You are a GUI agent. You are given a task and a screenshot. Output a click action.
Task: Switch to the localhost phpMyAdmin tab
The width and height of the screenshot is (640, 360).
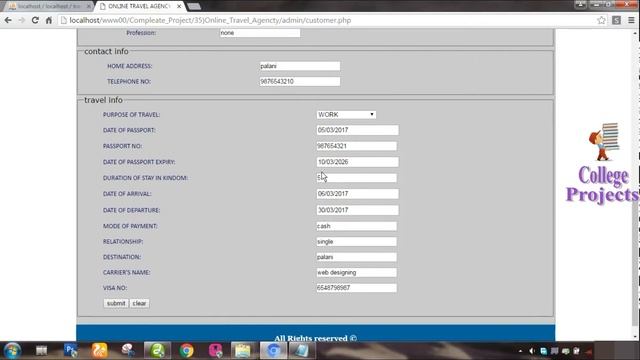[x=49, y=6]
